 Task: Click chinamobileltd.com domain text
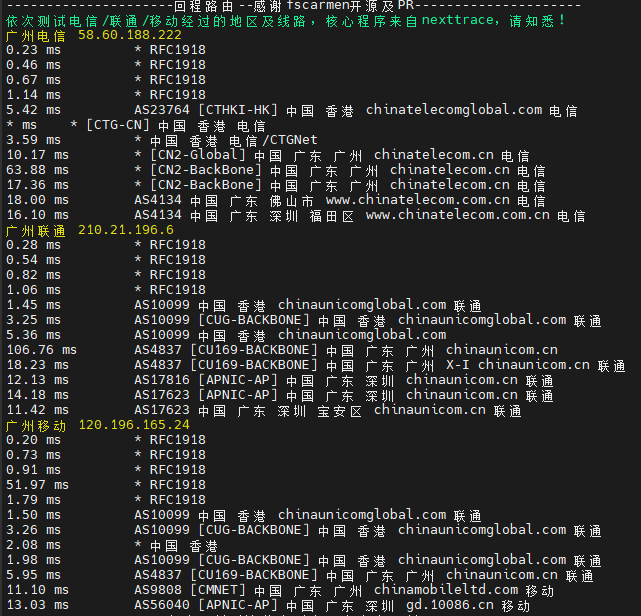pyautogui.click(x=446, y=590)
